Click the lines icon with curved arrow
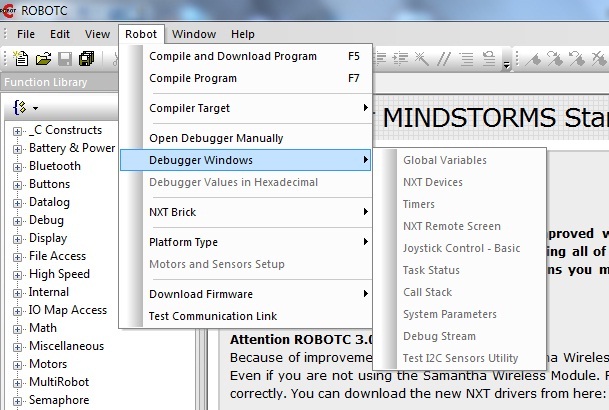Image resolution: width=609 pixels, height=410 pixels. [489, 59]
